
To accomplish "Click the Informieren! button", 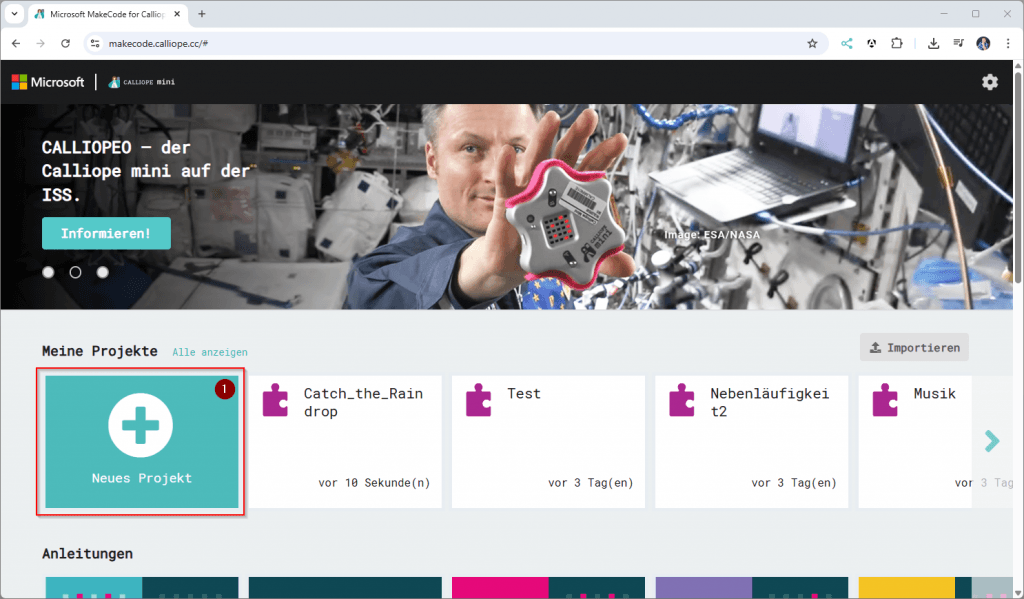I will (106, 233).
